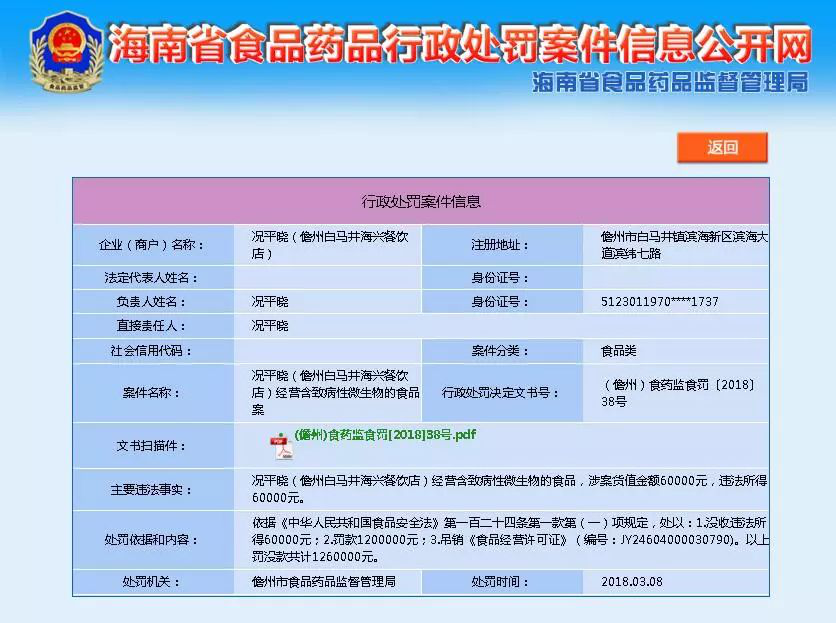Open link (儋州)食药监食罚[2018]38号.pdf

pos(385,435)
